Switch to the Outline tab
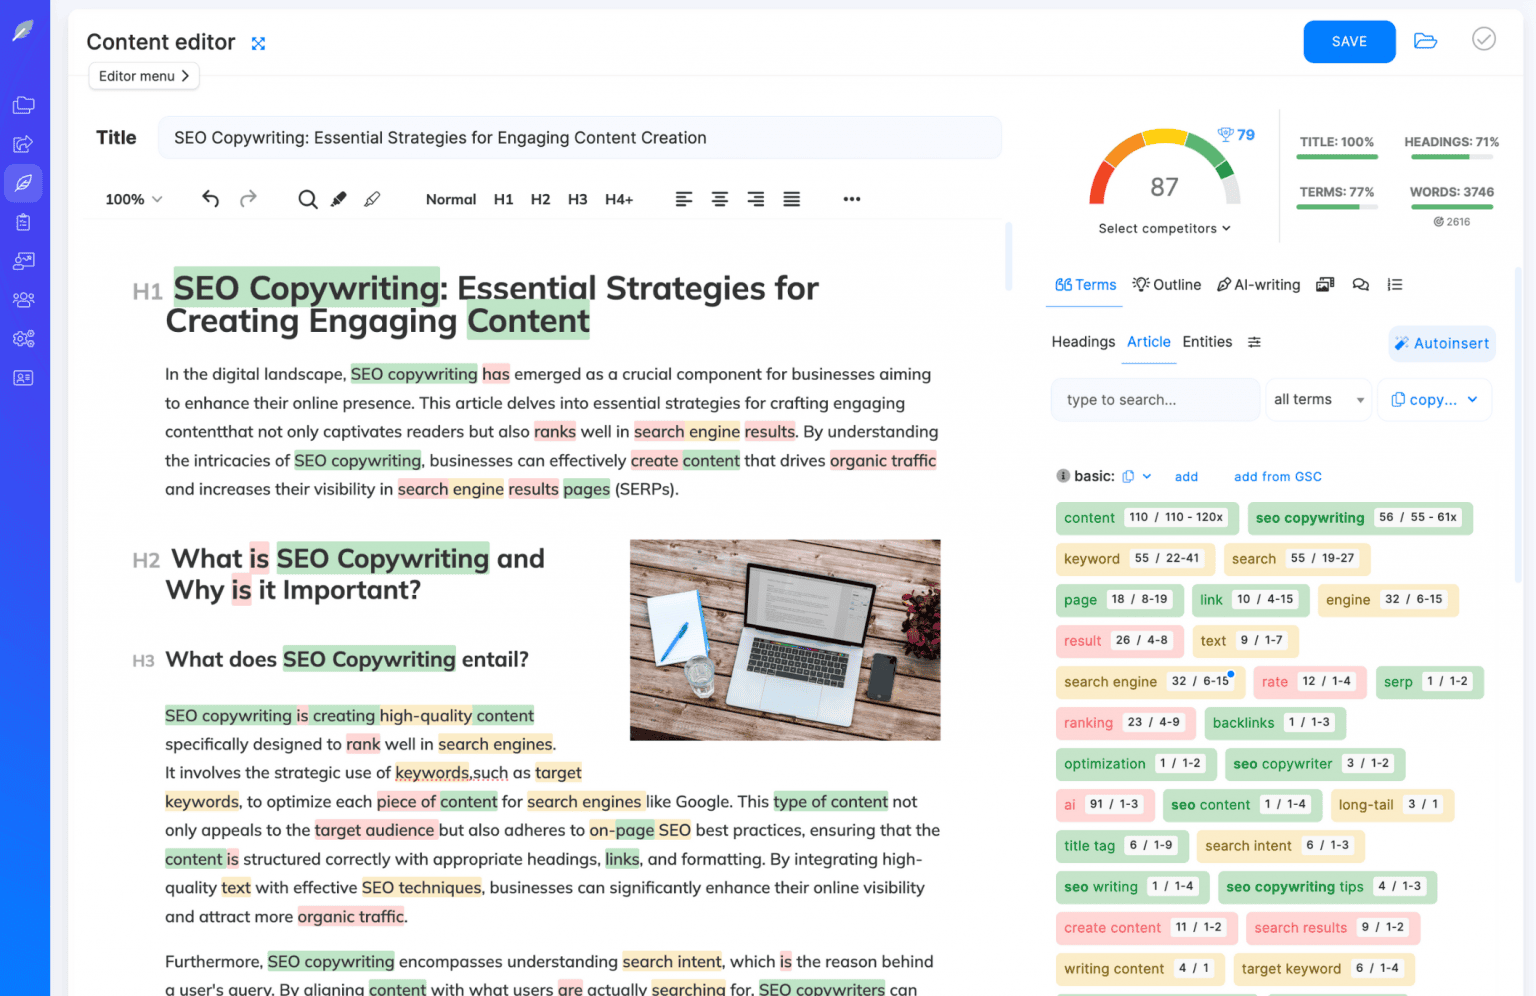Screen dimensions: 1536x996 coord(1166,284)
